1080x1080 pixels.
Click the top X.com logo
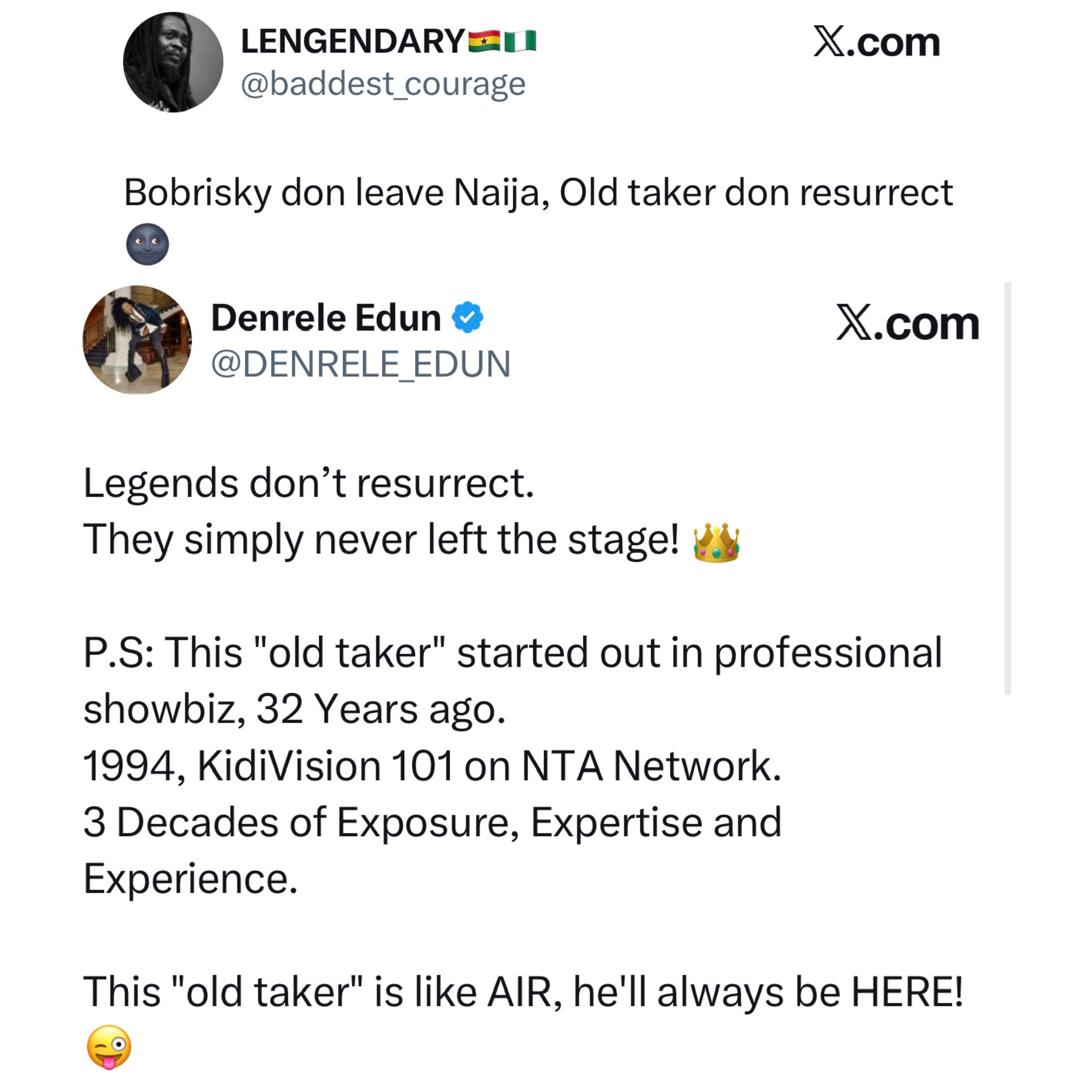coord(876,42)
